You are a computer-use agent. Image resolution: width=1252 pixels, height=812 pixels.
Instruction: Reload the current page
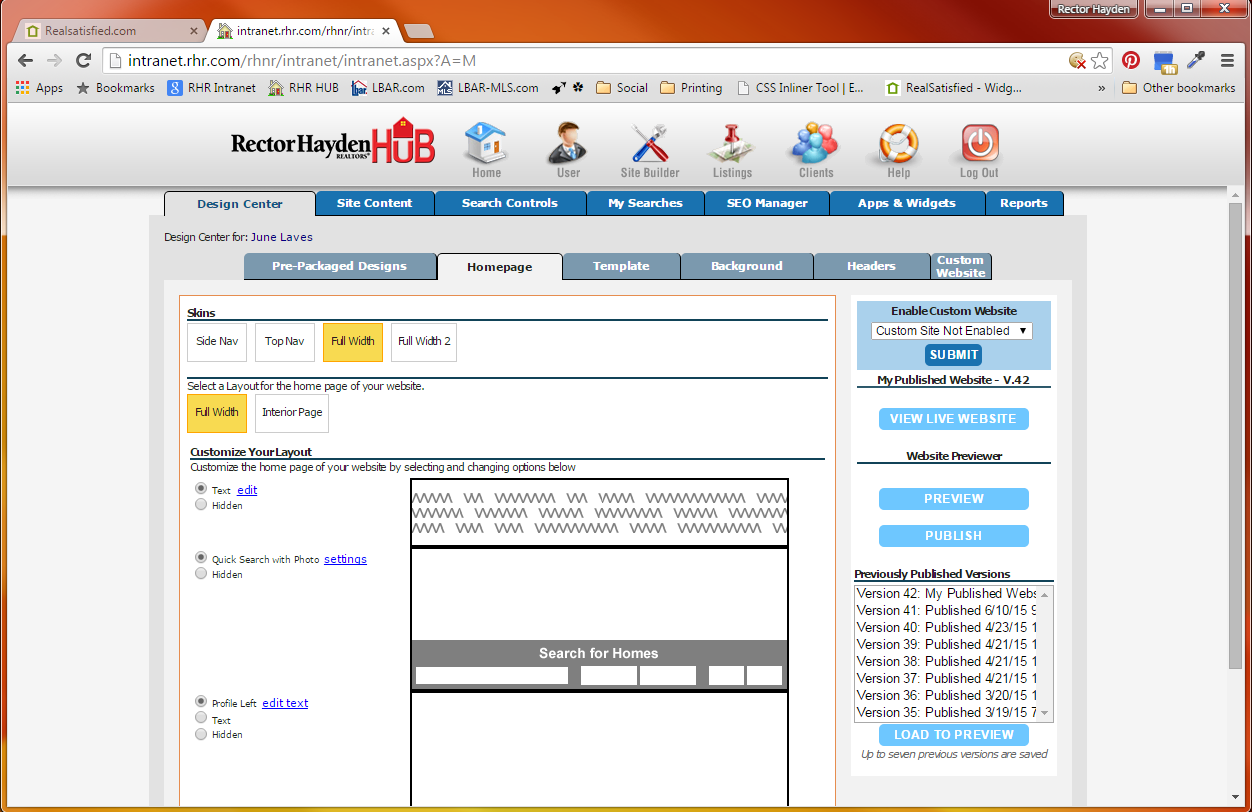(84, 60)
